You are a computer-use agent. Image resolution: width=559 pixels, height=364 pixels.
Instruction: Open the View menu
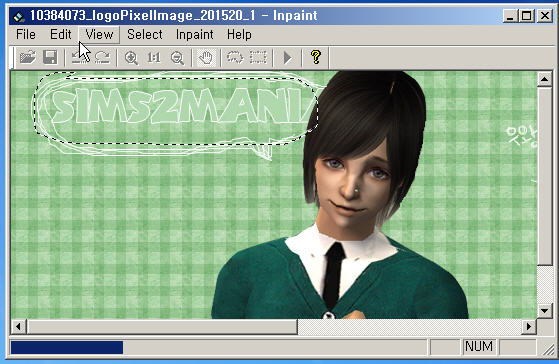pyautogui.click(x=99, y=35)
